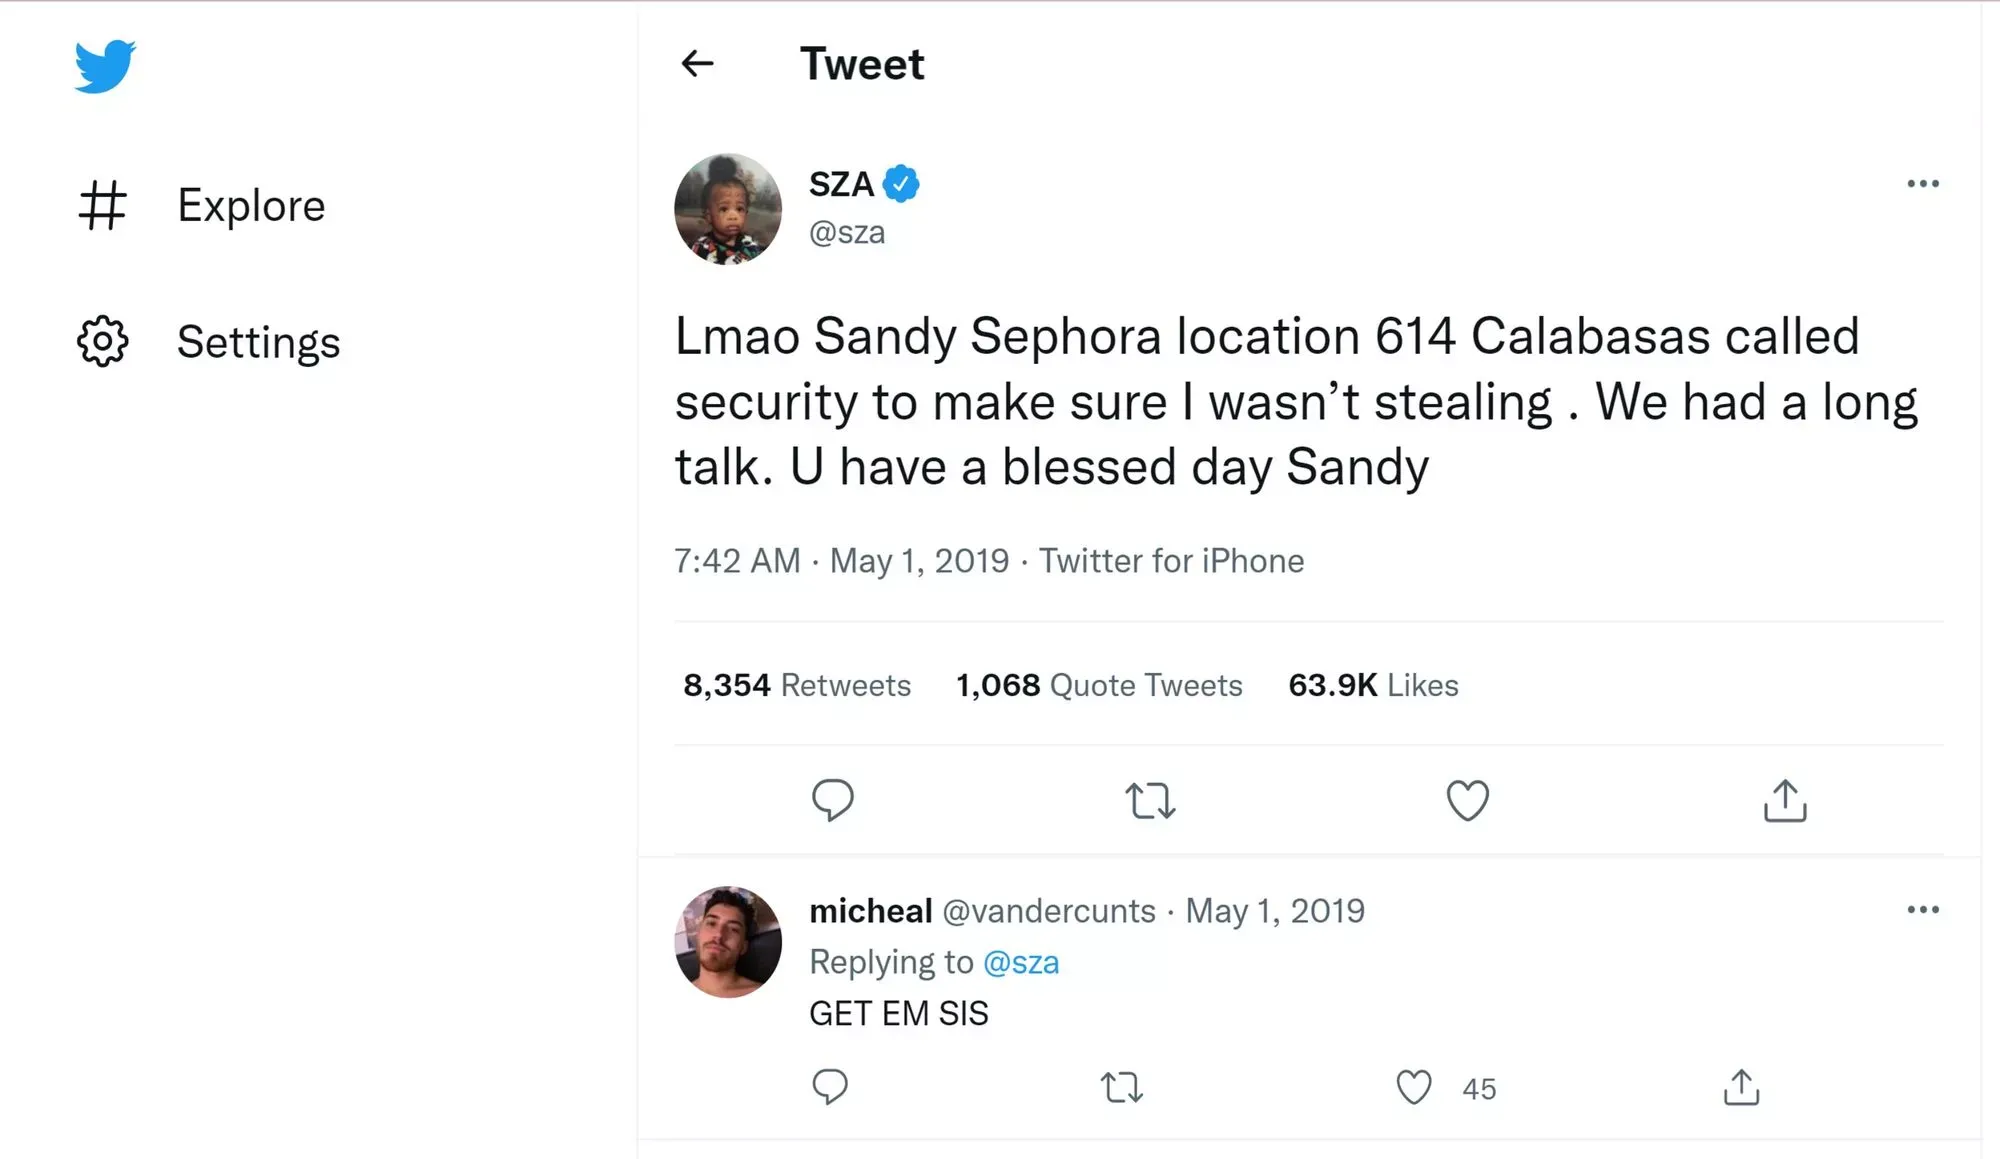Like SZA's tweet with heart icon
2000x1159 pixels.
1467,801
